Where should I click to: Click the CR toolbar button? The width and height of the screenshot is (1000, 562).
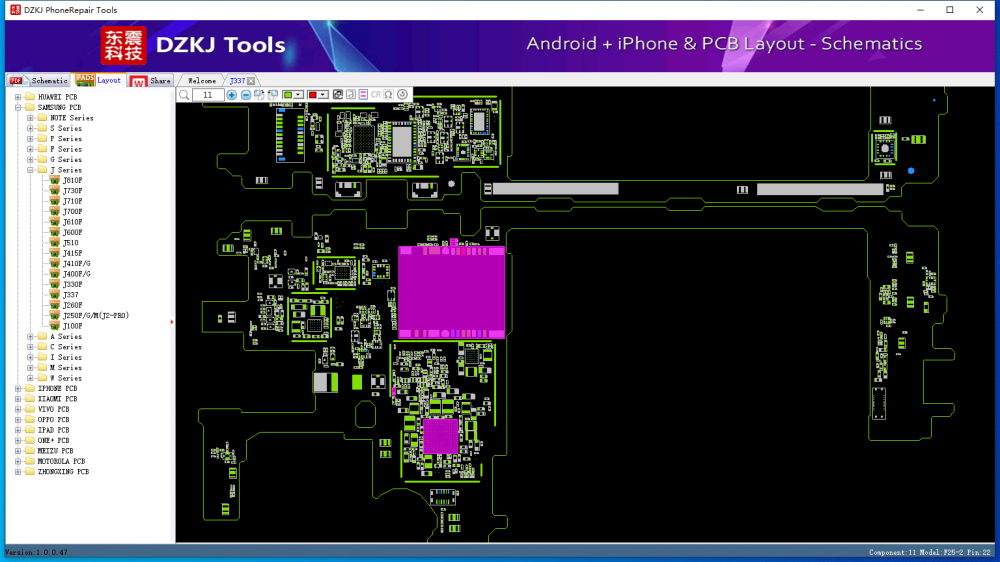pyautogui.click(x=376, y=95)
